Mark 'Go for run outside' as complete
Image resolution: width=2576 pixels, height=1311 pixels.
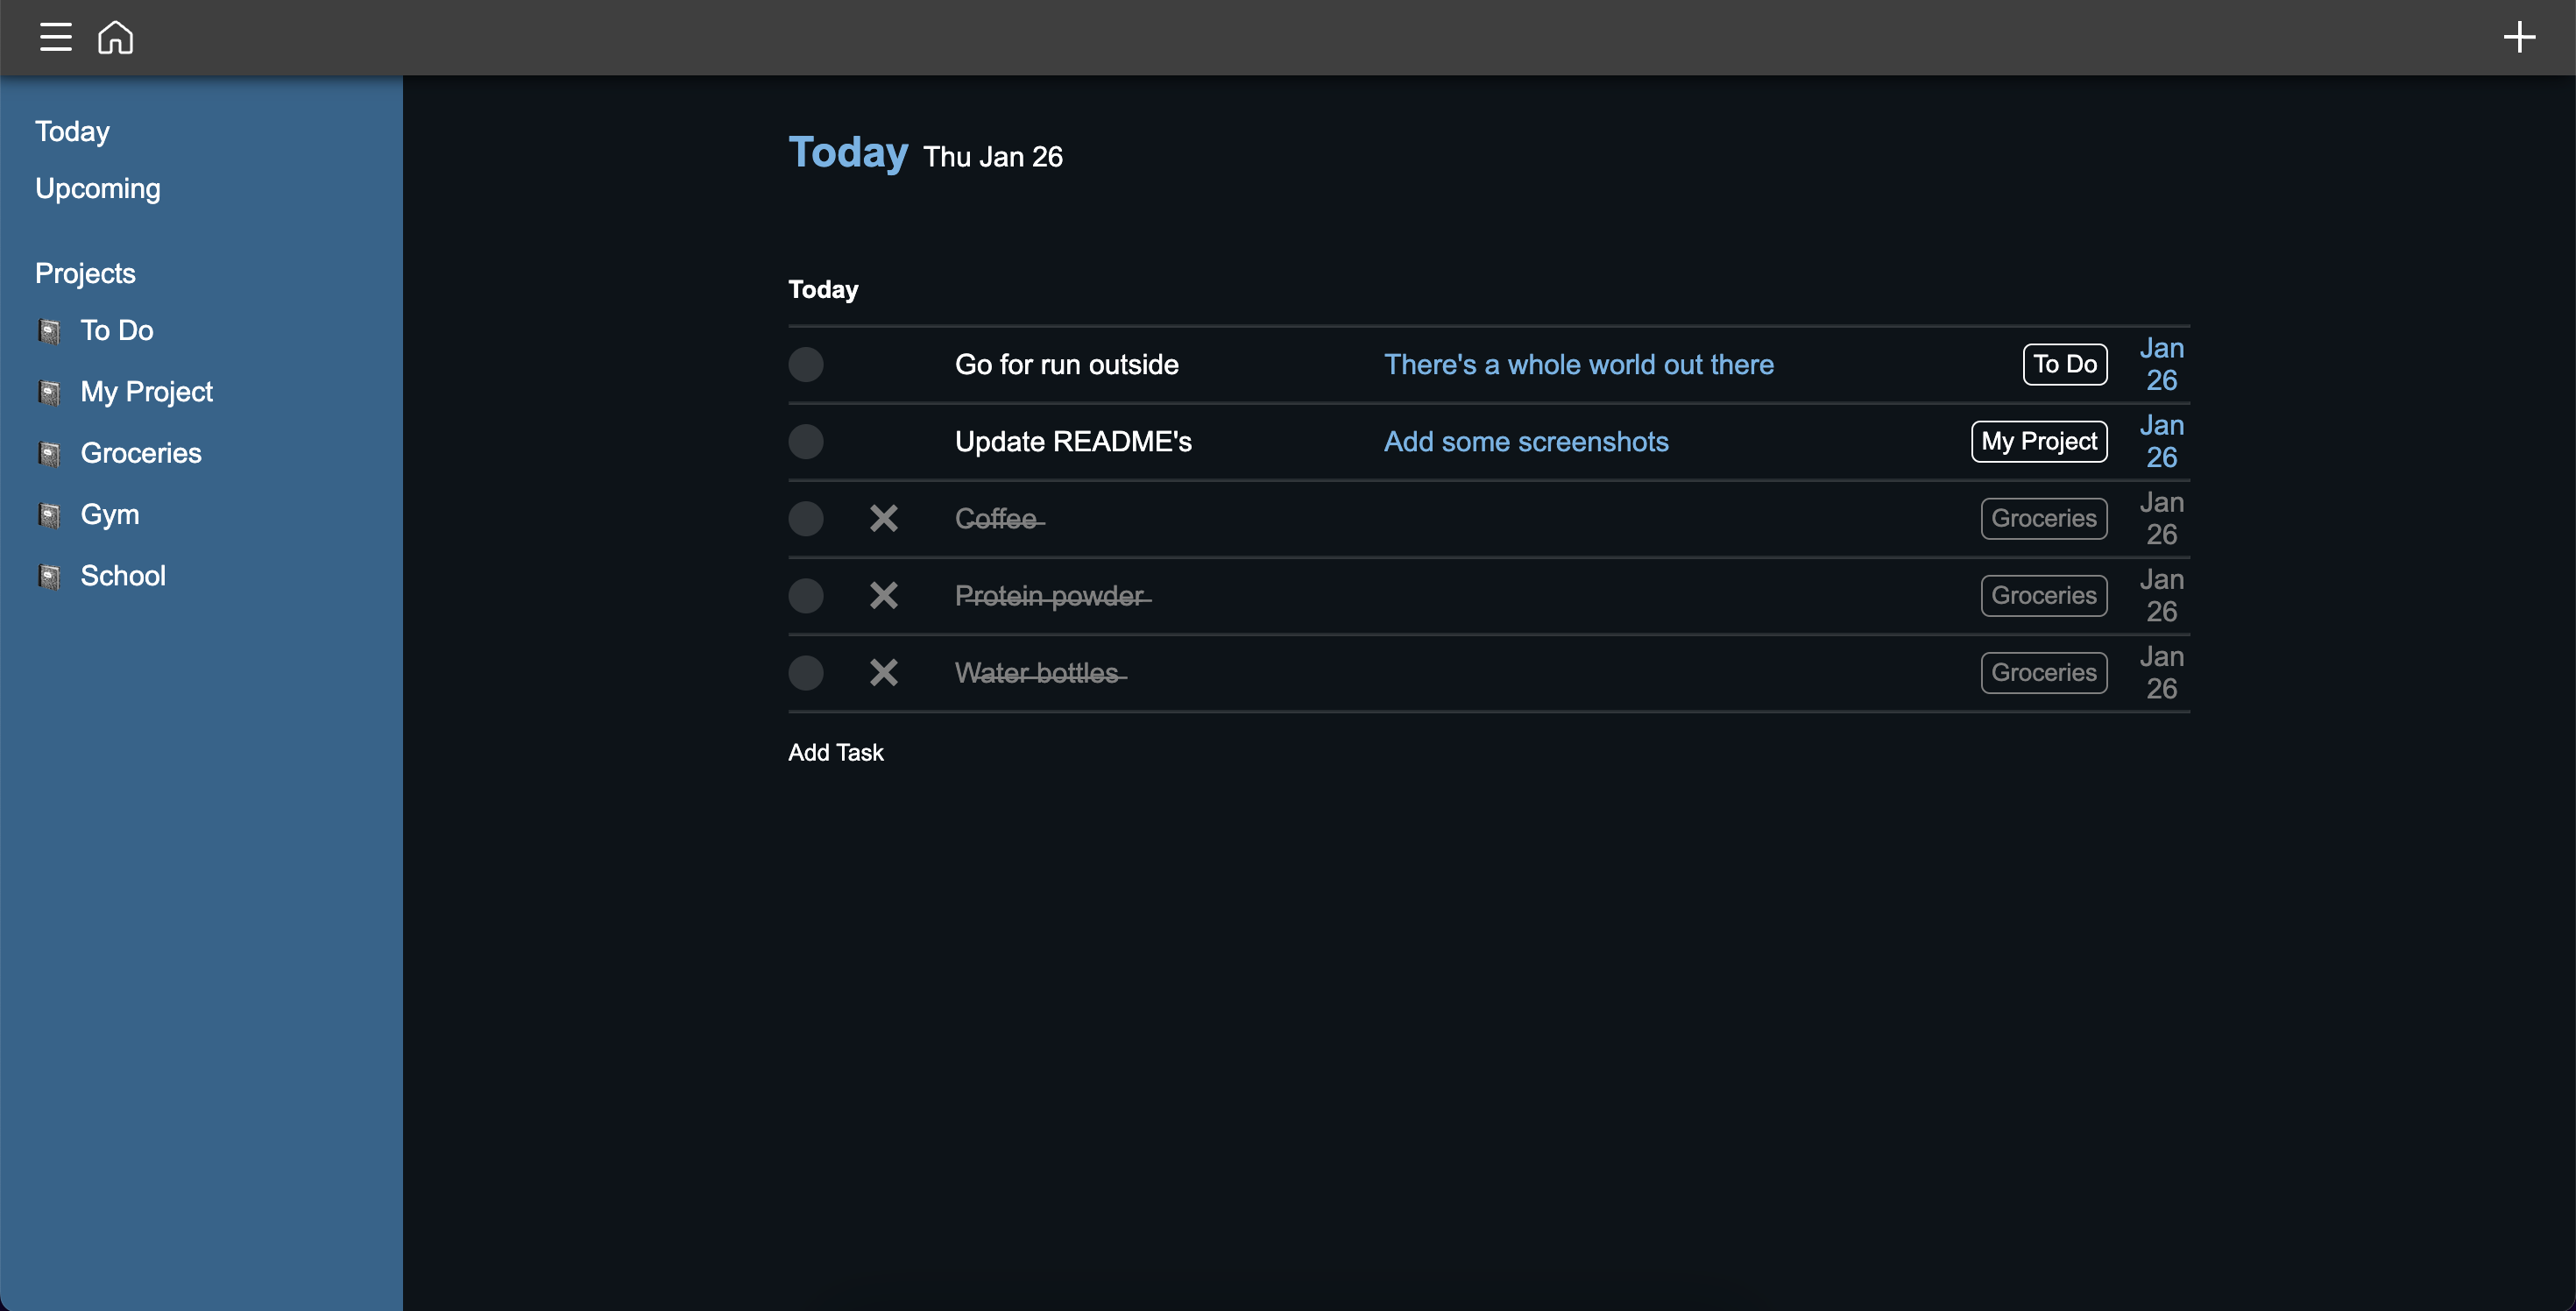click(806, 364)
